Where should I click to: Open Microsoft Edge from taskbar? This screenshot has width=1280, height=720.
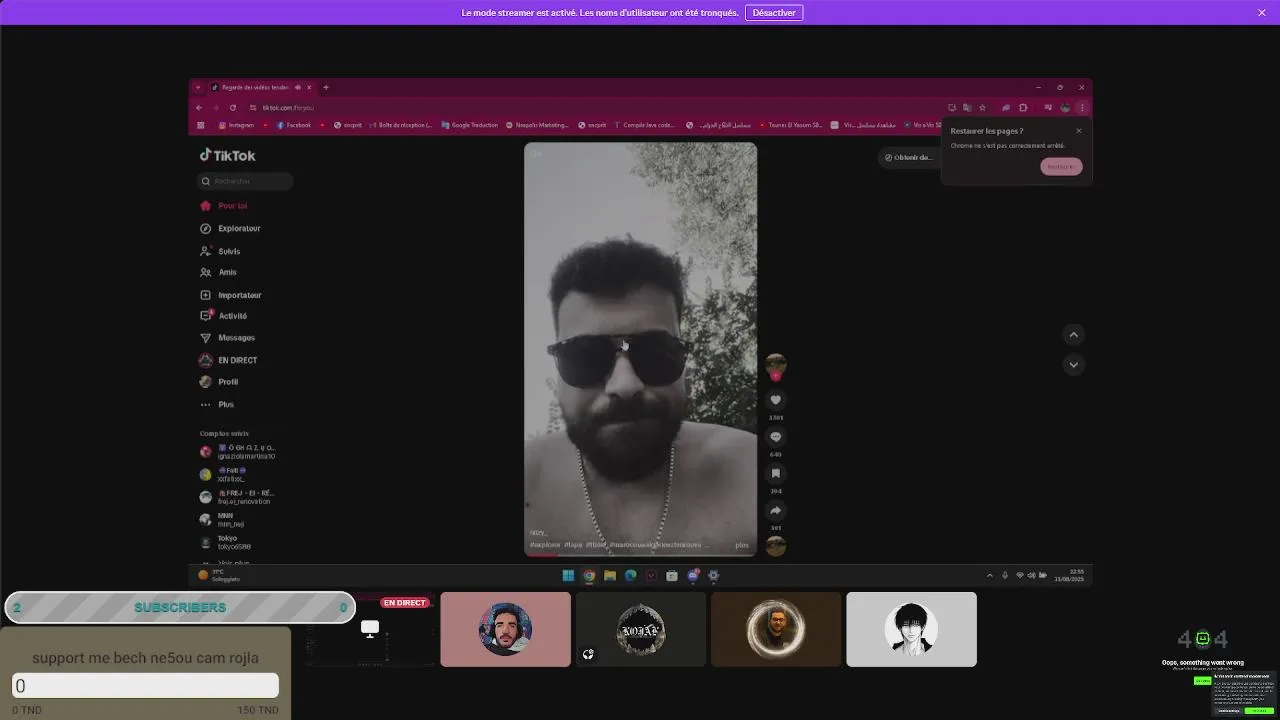[x=631, y=576]
